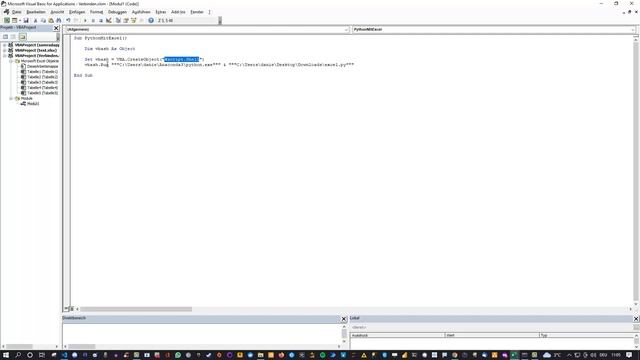
Task: Open the PythonMitExcel procedure dropdown
Action: pos(633,30)
